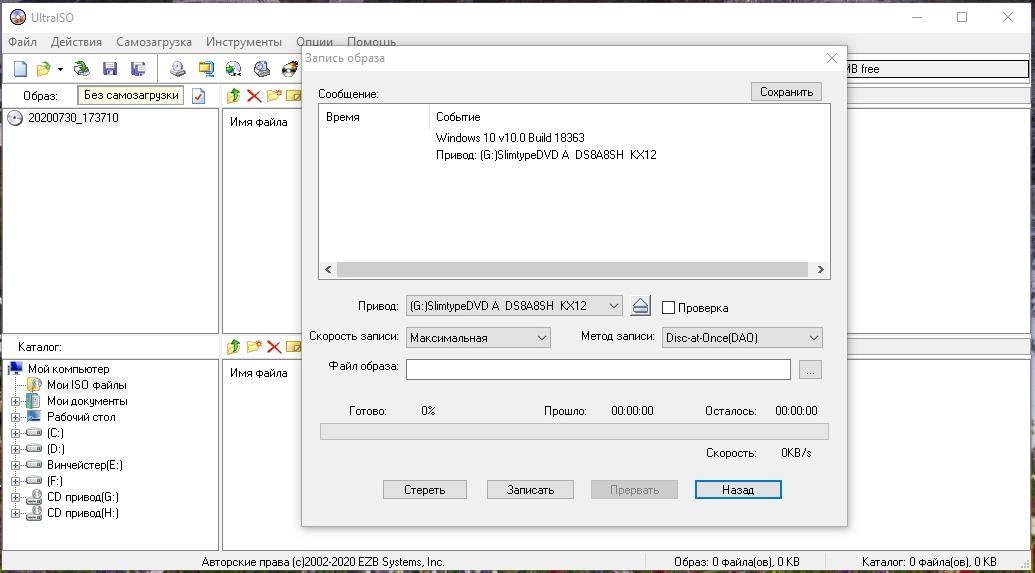
Task: Click the Стереть button
Action: click(424, 490)
